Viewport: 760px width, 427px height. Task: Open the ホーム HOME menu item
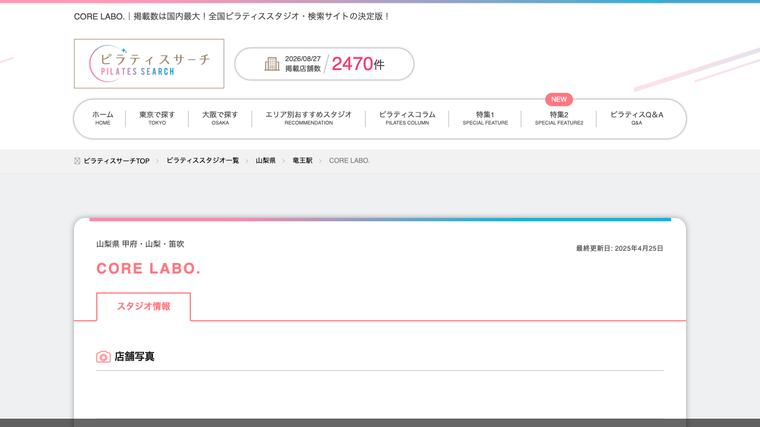click(x=103, y=118)
